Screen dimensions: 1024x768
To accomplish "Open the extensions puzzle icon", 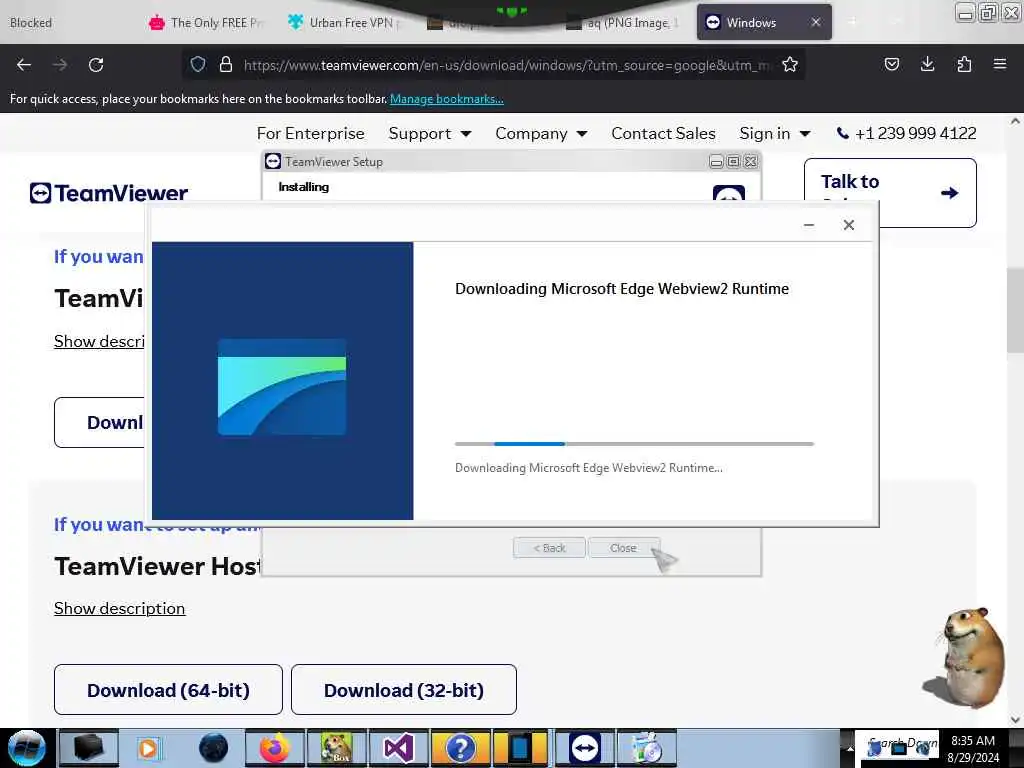I will click(964, 64).
